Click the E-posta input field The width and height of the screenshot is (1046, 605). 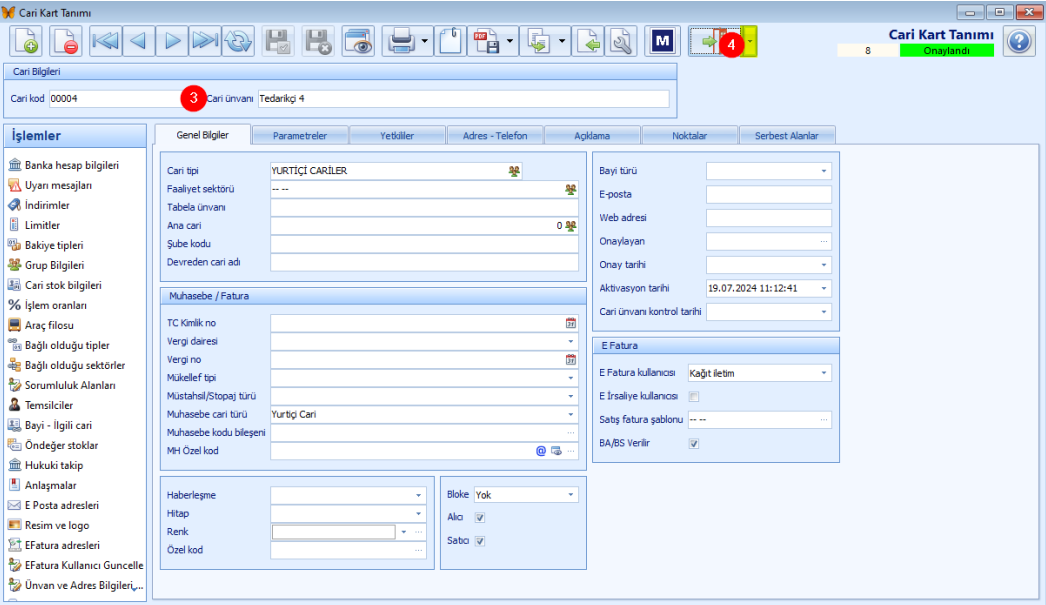768,195
